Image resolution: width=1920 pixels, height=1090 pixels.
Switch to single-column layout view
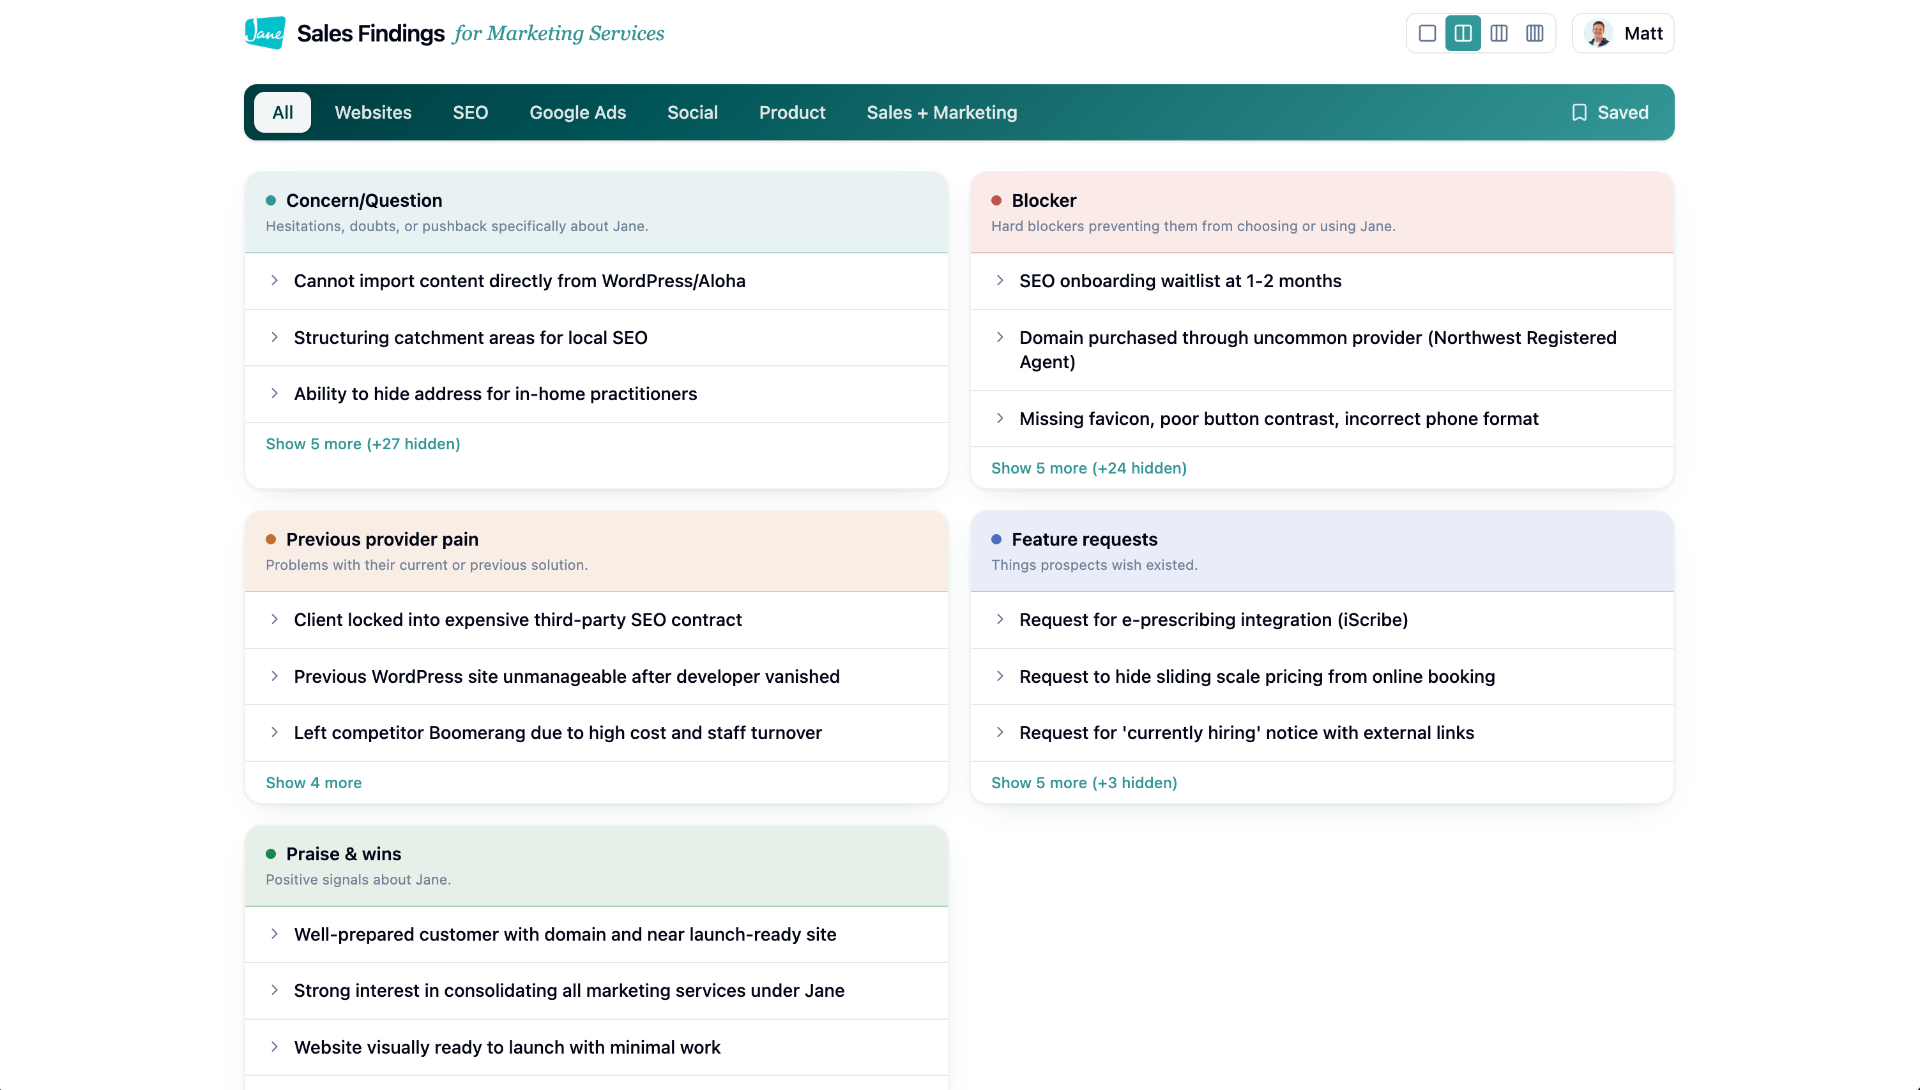(x=1427, y=33)
